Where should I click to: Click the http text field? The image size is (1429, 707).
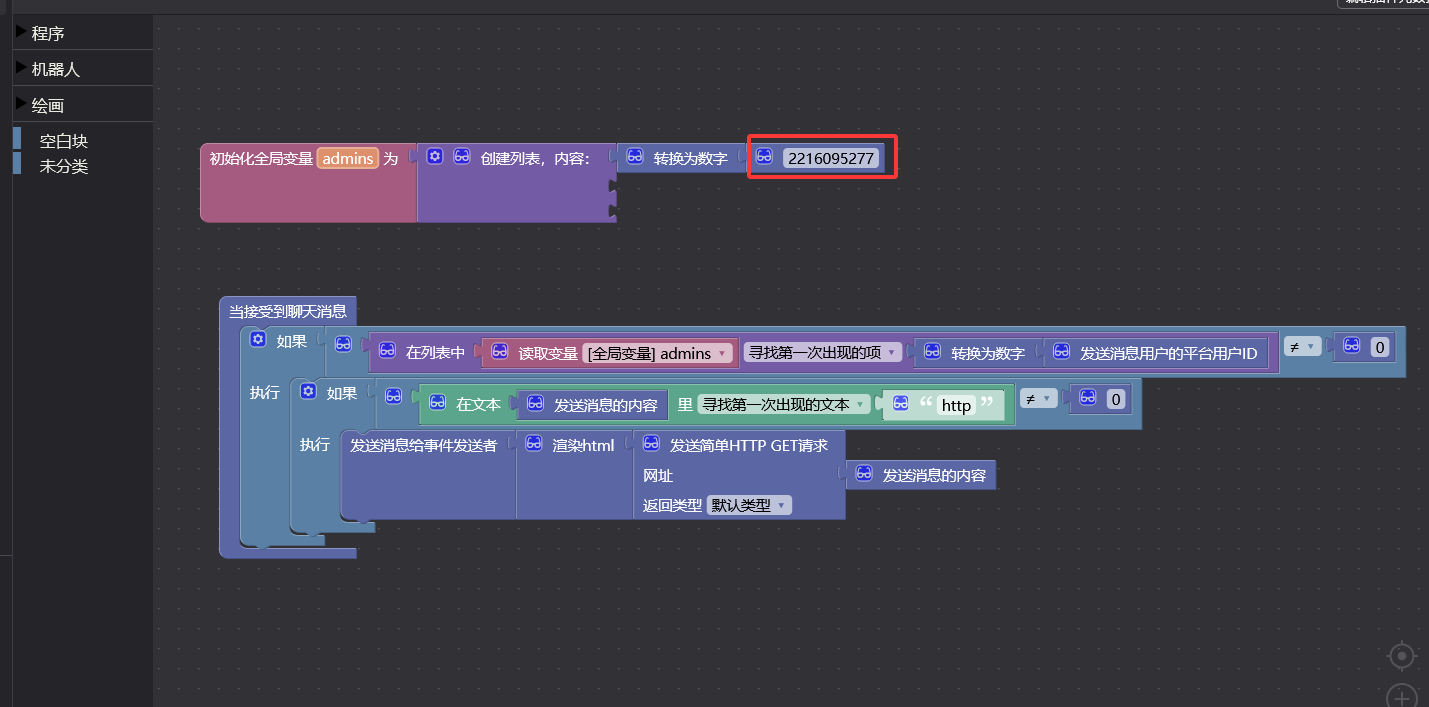coord(956,405)
